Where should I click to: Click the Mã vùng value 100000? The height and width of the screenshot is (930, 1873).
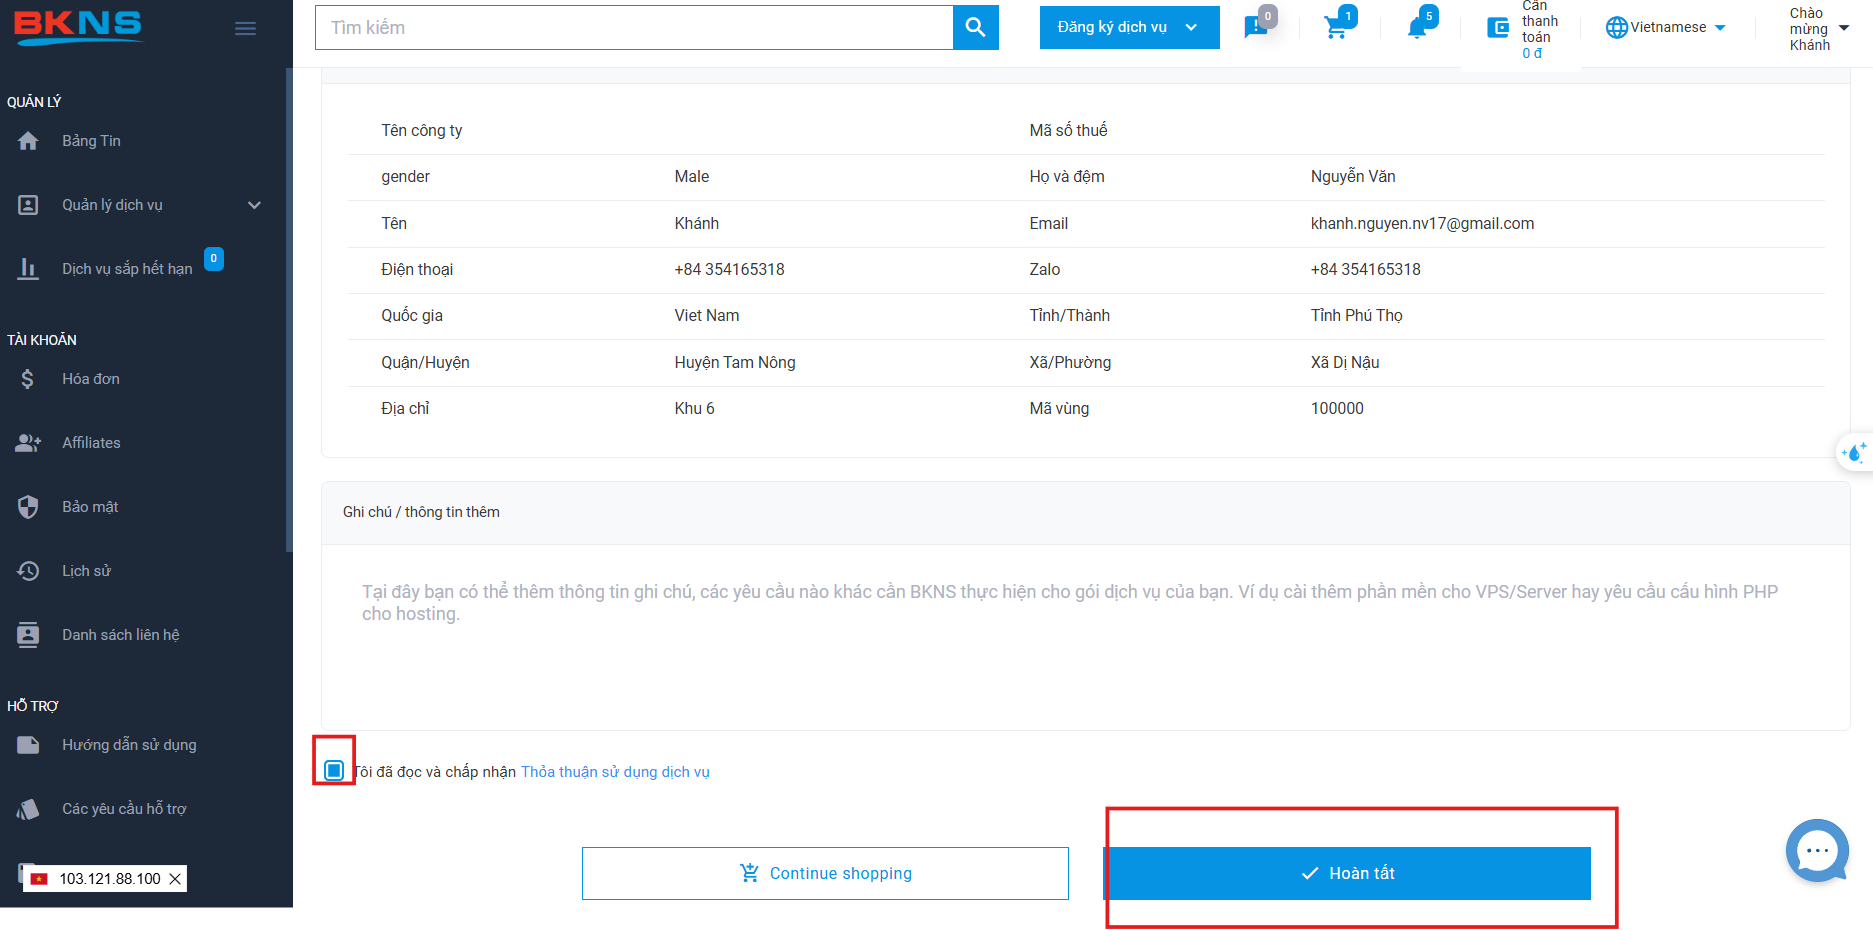[x=1337, y=409]
